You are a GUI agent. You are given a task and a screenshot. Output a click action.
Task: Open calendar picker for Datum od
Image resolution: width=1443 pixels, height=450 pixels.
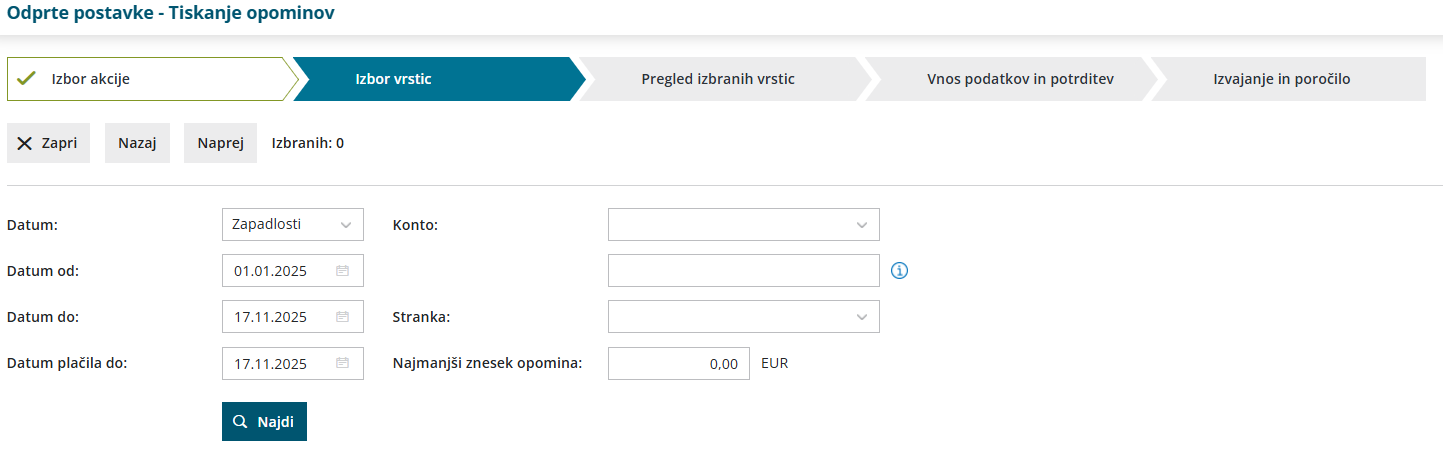tap(342, 271)
